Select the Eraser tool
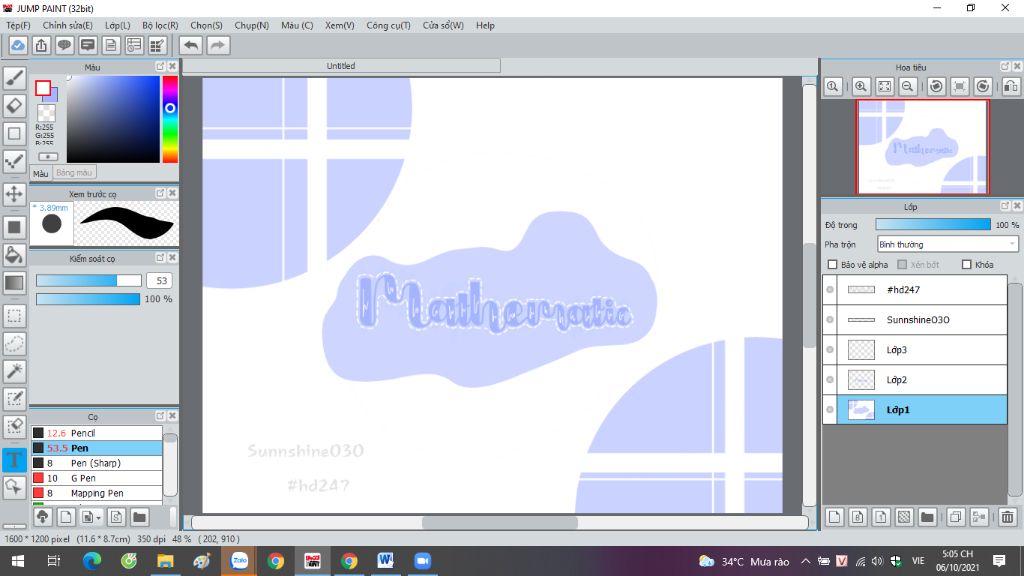1024x576 pixels. point(14,106)
